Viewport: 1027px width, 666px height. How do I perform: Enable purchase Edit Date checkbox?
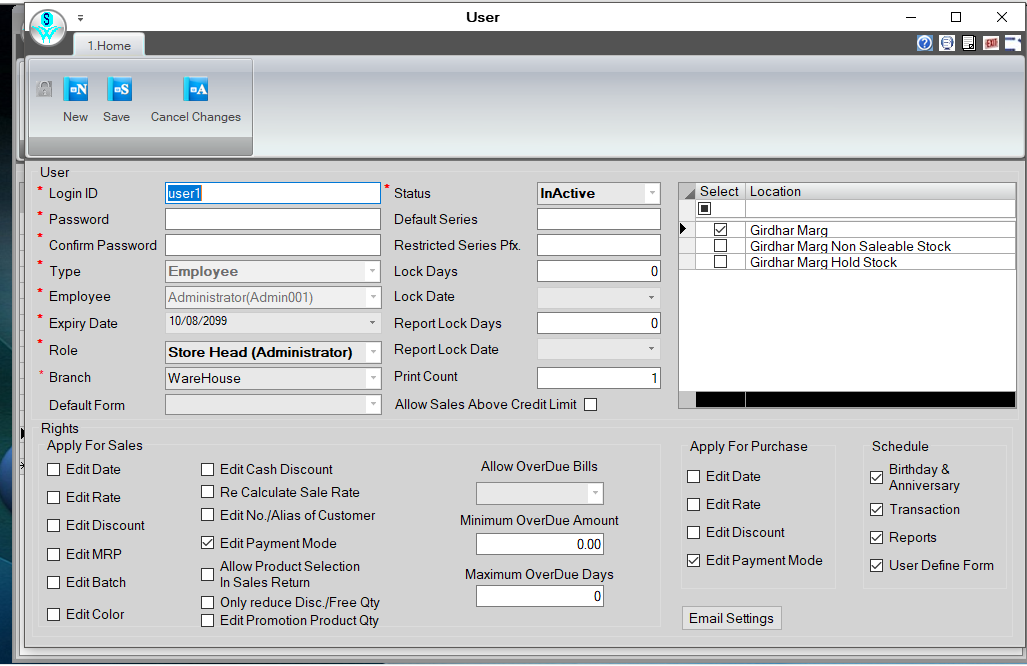tap(694, 477)
